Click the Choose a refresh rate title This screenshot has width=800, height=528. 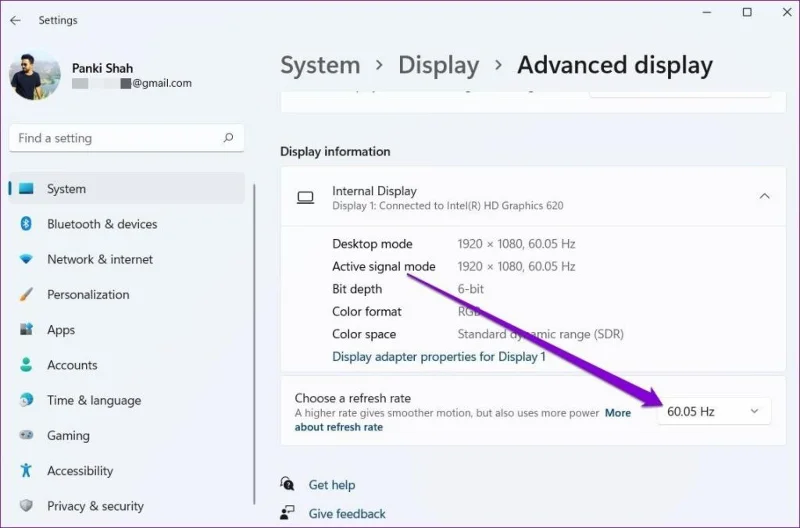point(353,398)
